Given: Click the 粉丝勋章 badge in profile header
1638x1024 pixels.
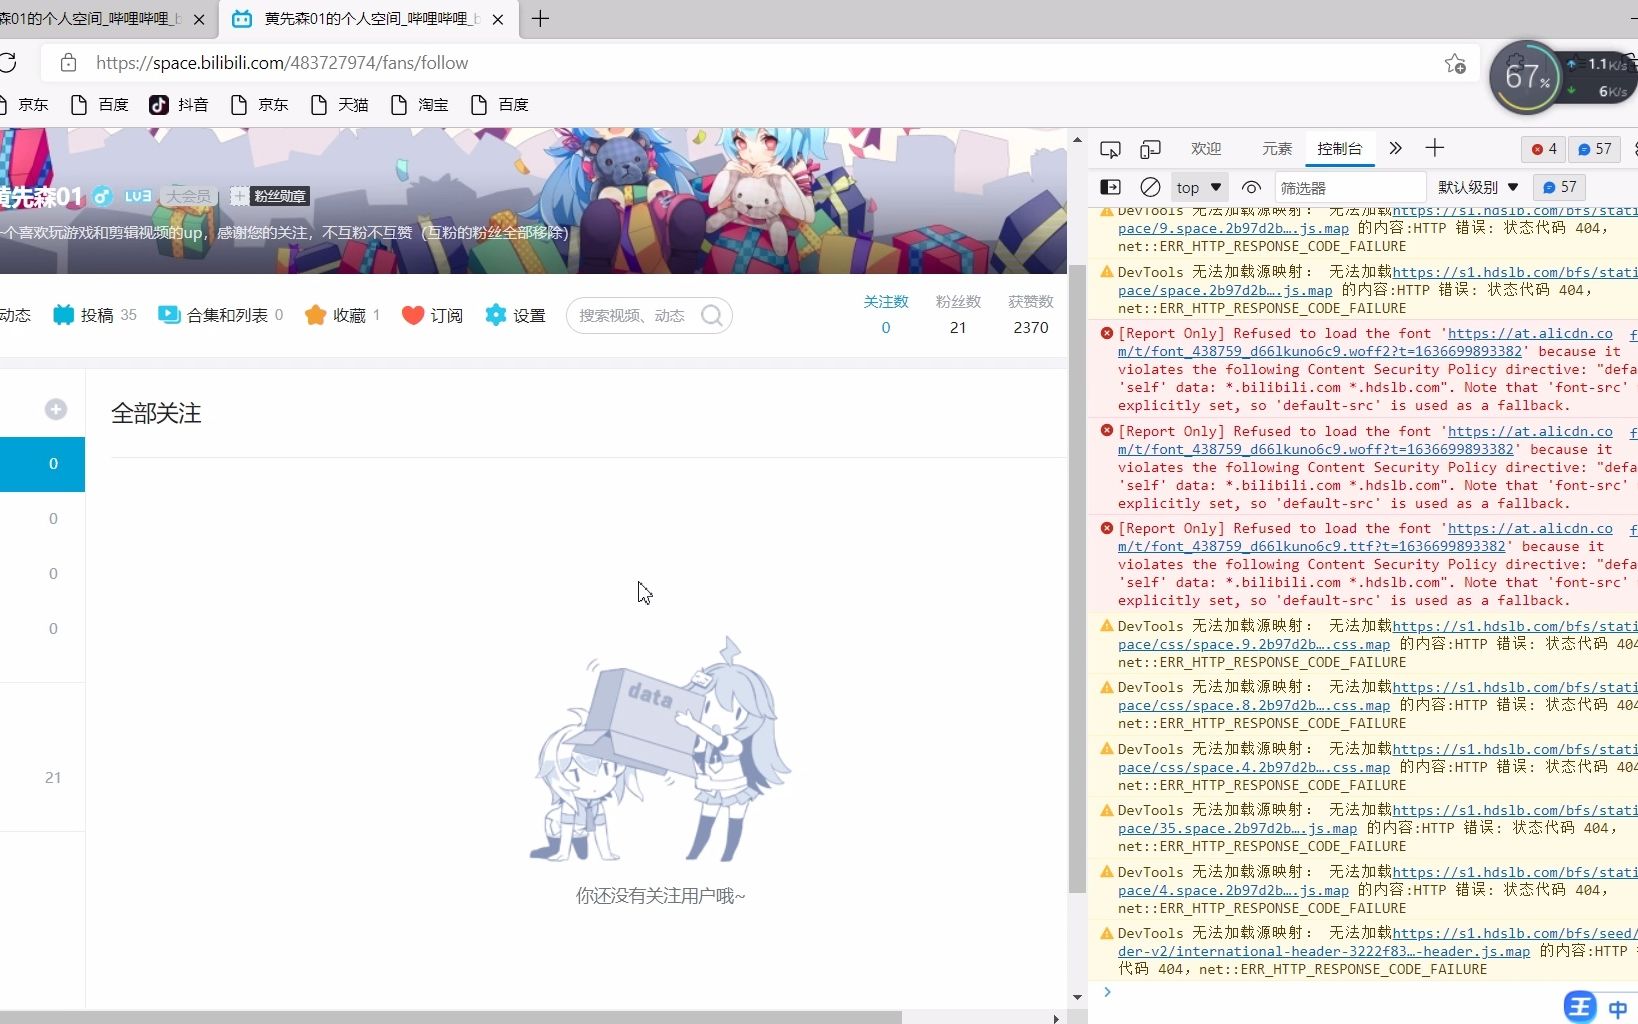Looking at the screenshot, I should (x=270, y=196).
